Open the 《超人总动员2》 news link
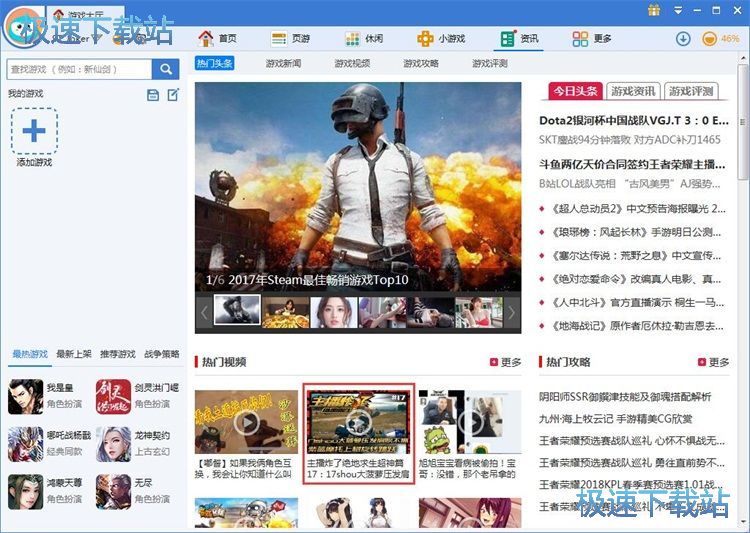 [637, 209]
